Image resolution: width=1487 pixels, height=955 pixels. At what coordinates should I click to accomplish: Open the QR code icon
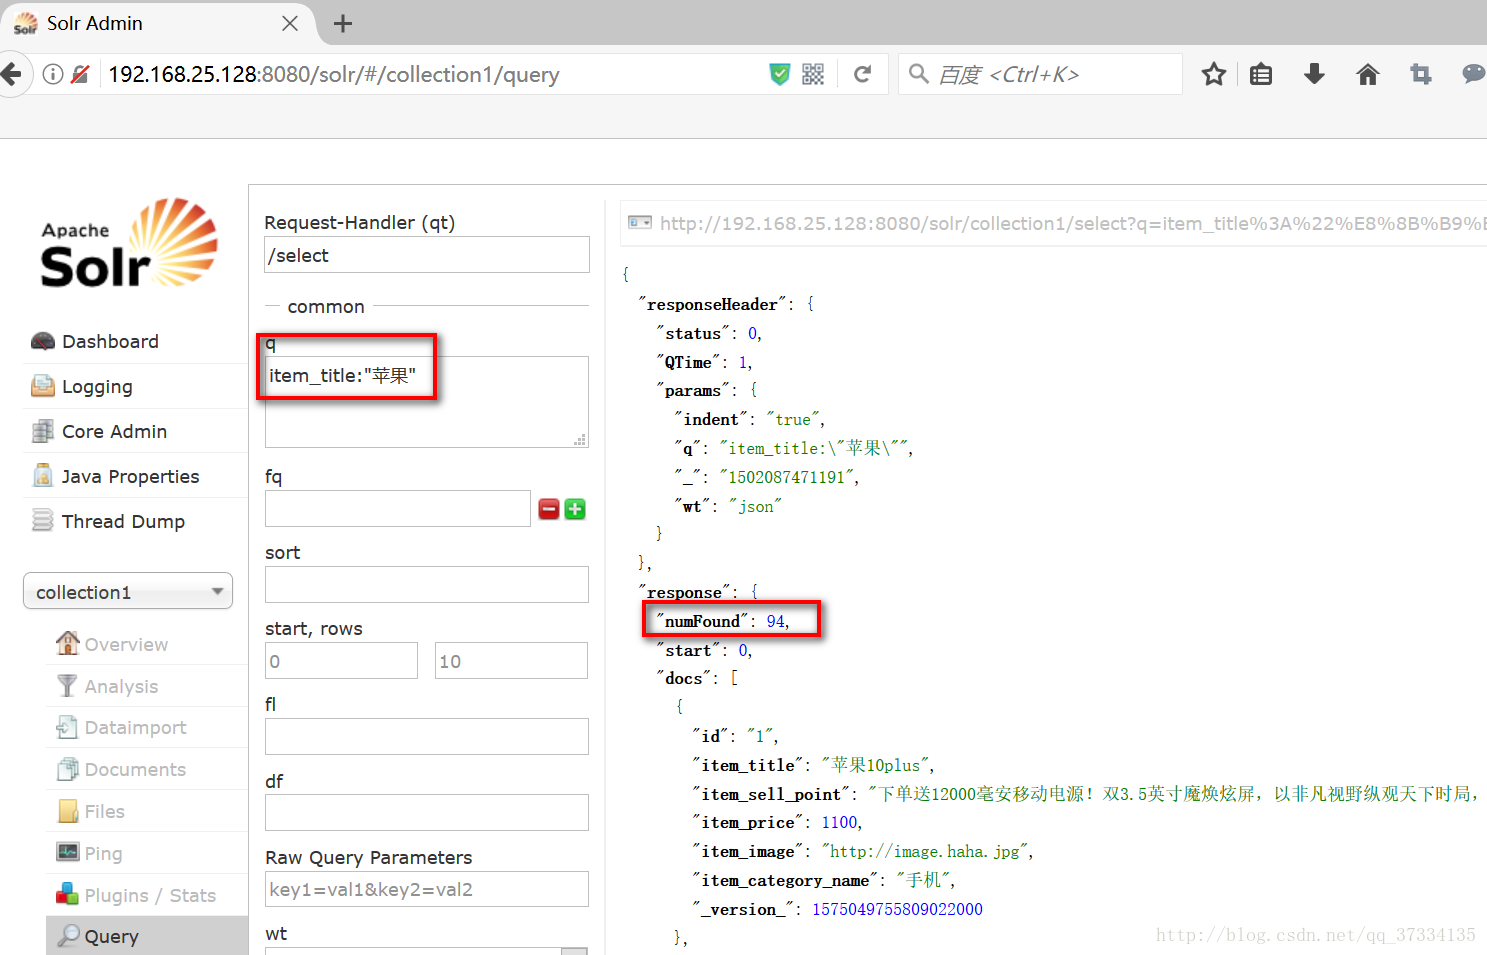[813, 74]
